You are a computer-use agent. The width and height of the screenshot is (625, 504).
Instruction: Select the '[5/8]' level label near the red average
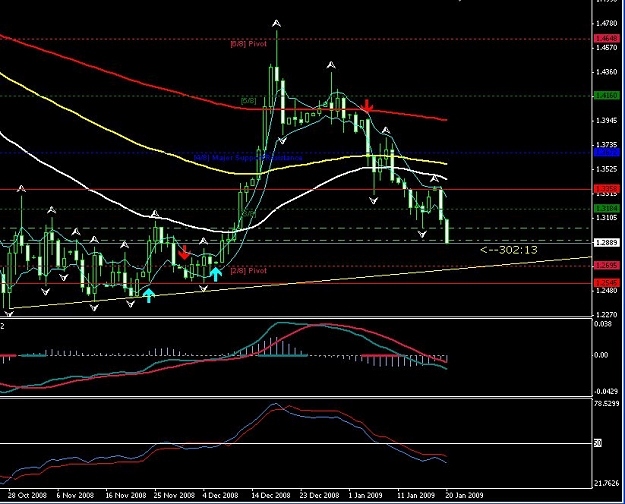[x=248, y=101]
